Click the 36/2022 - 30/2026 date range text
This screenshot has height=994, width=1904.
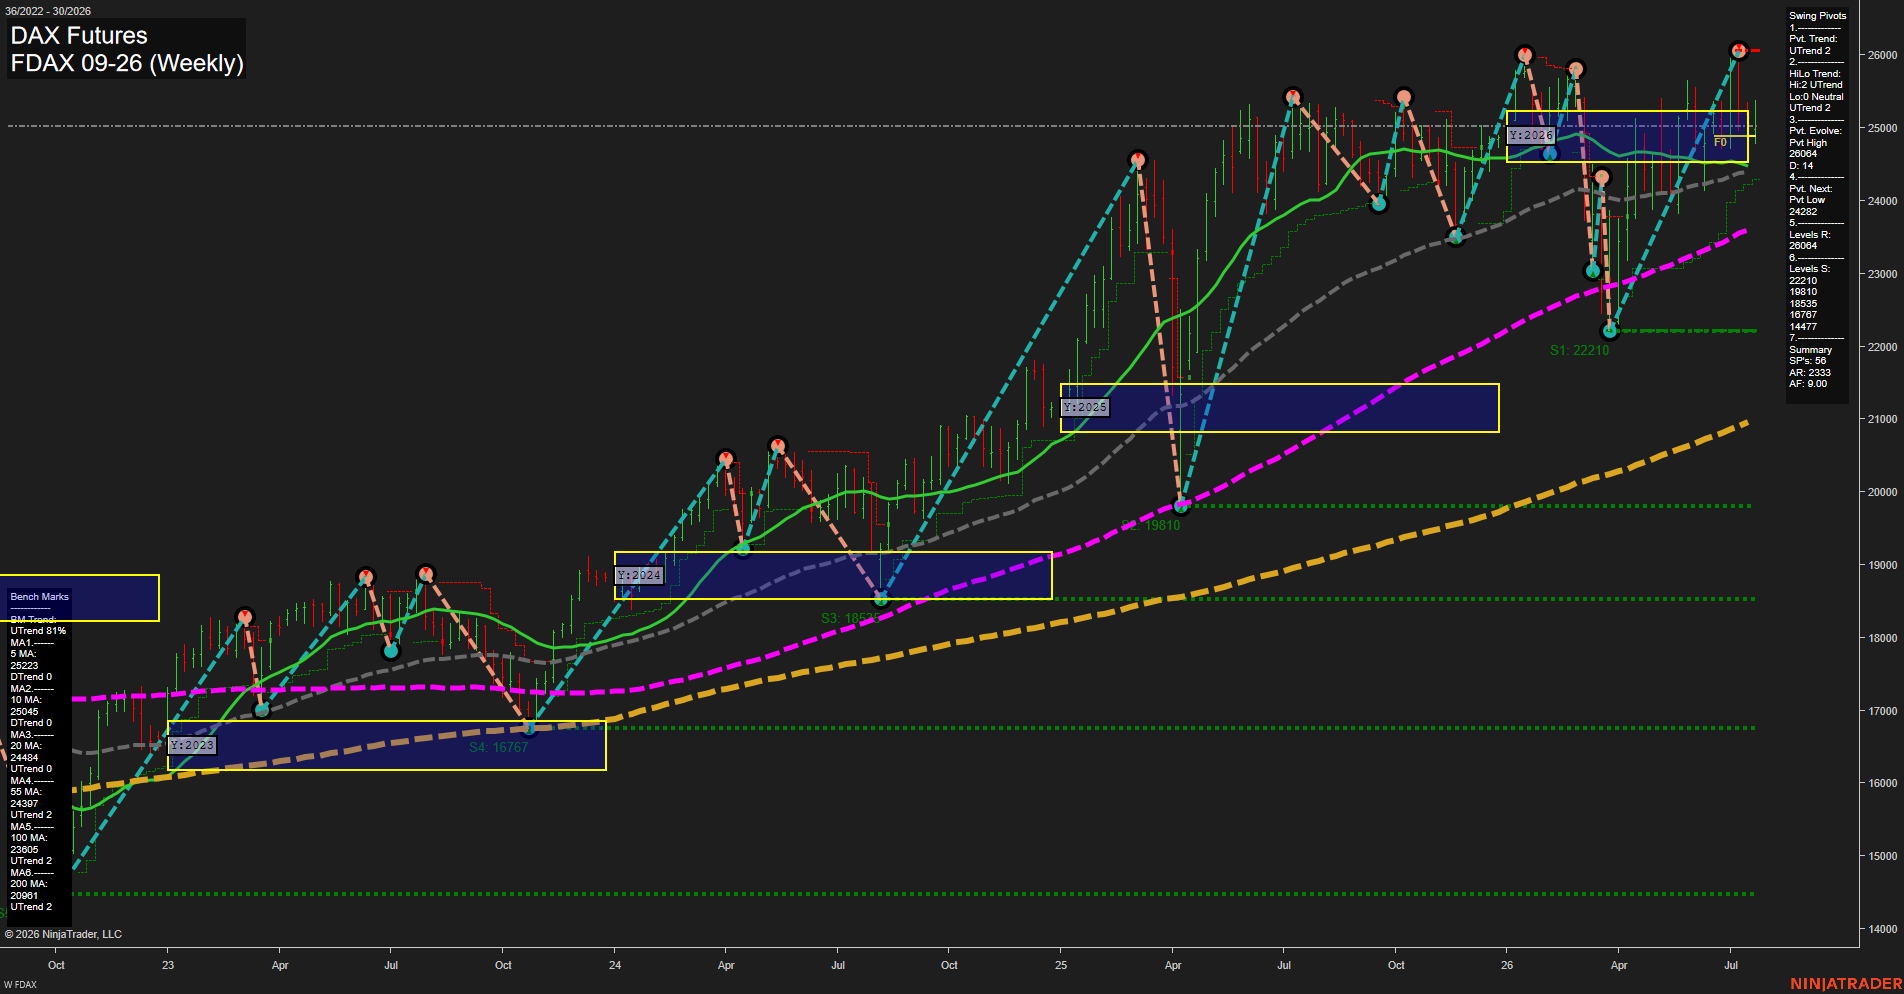coord(48,11)
